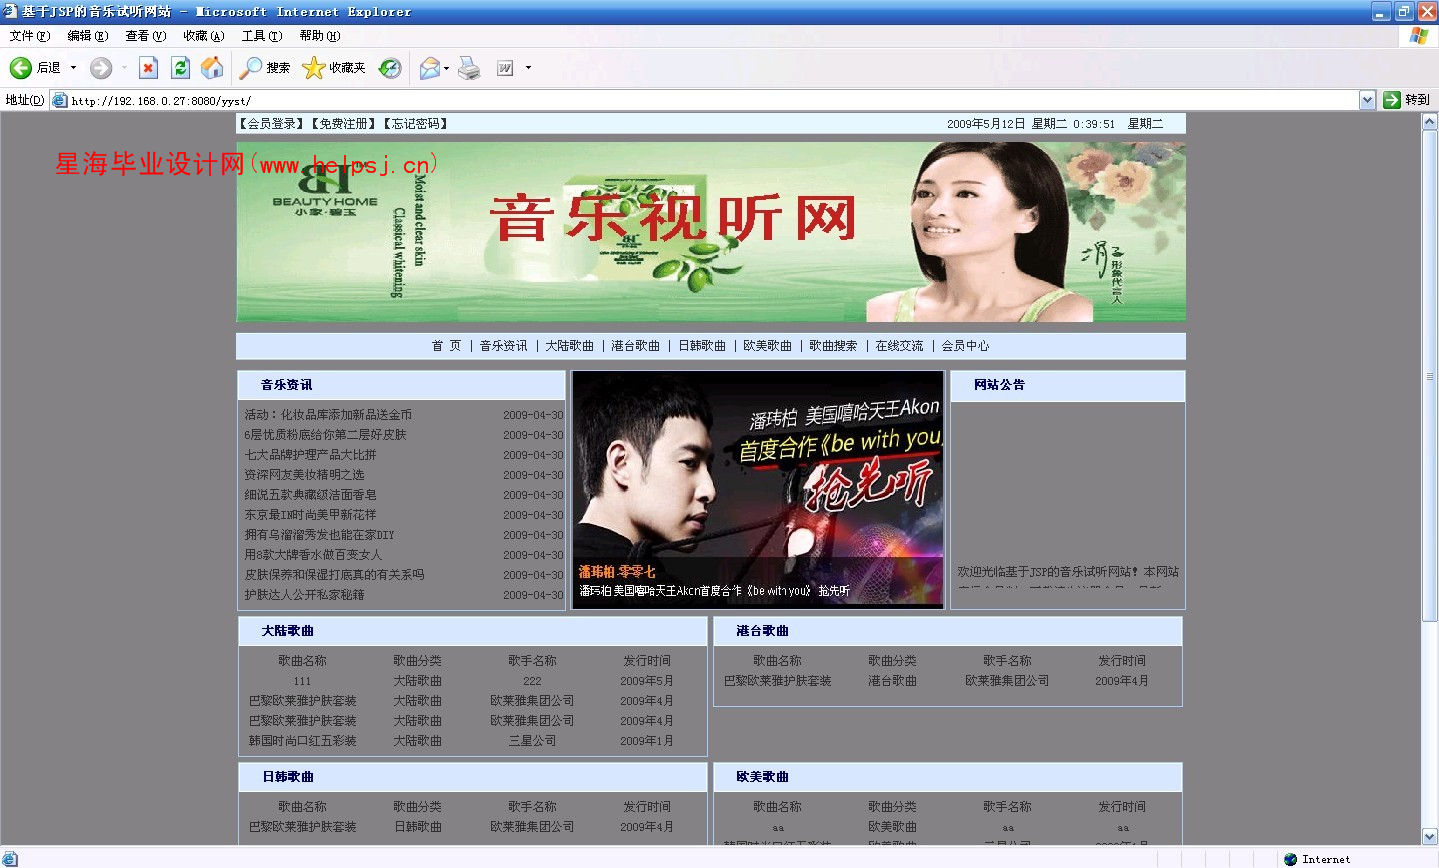Open the Search (搜索) toolbar button

(265, 68)
